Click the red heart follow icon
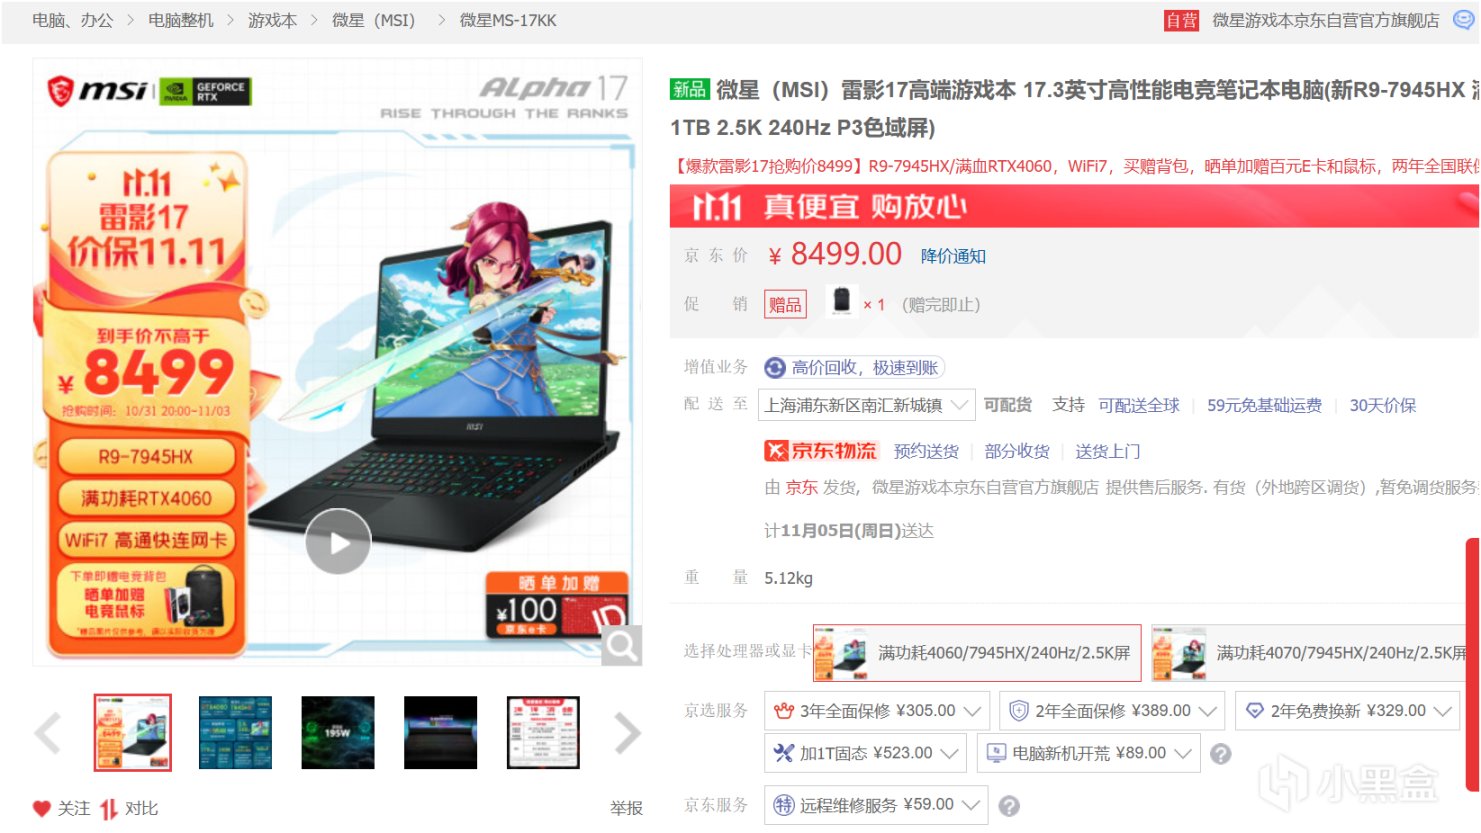 pos(41,808)
